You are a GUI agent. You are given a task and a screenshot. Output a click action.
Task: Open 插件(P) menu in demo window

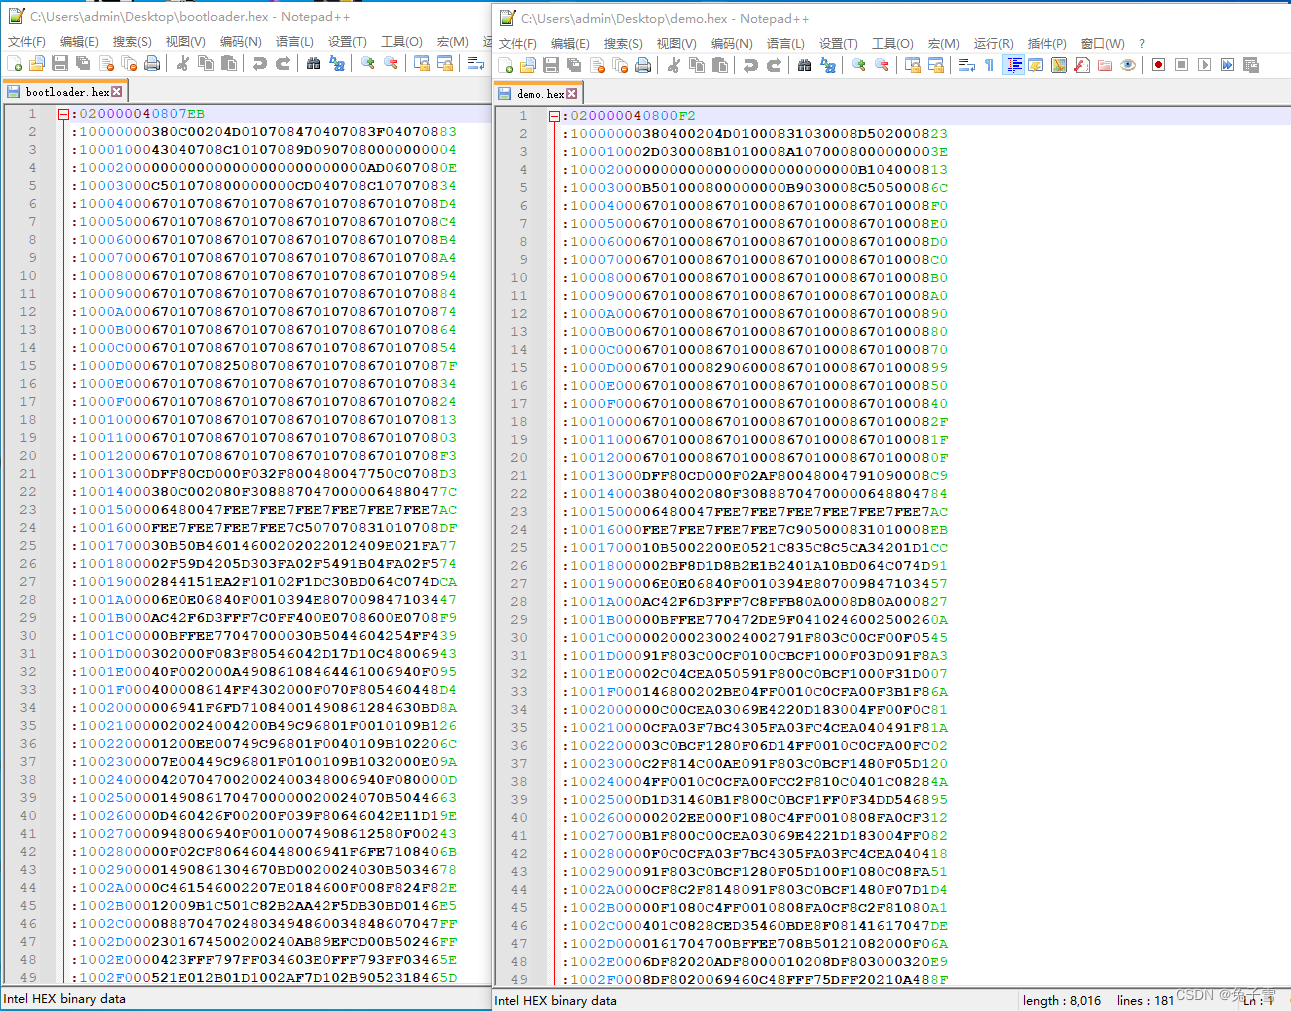[x=1047, y=43]
